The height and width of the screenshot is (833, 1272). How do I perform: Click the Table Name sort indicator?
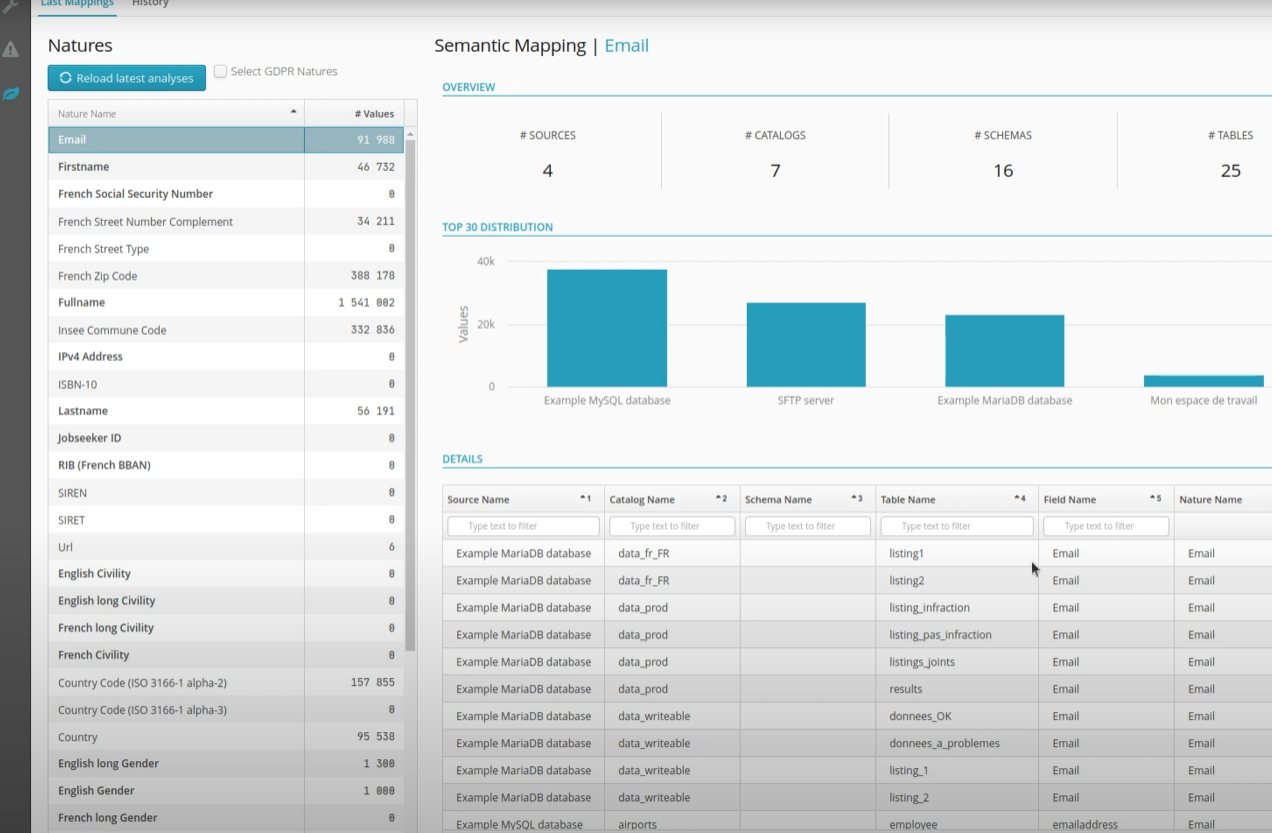[x=1019, y=498]
